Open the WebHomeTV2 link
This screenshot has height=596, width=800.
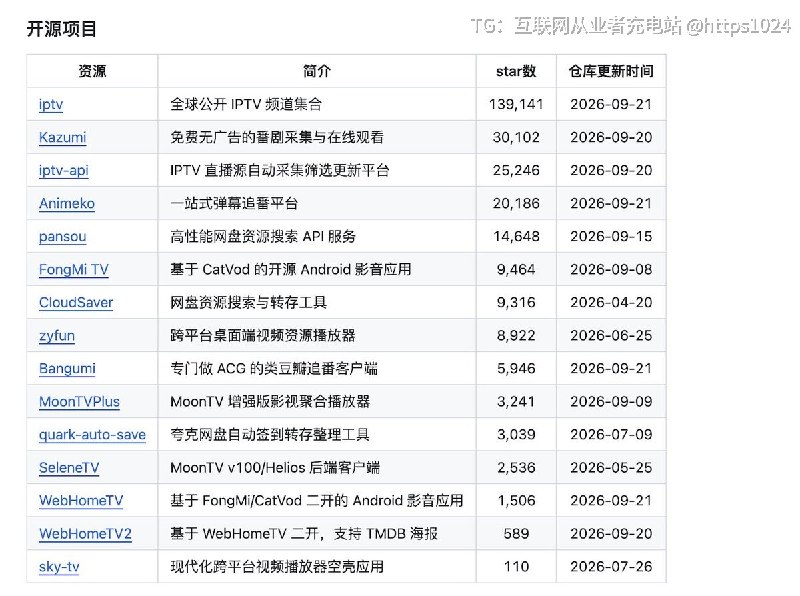85,534
